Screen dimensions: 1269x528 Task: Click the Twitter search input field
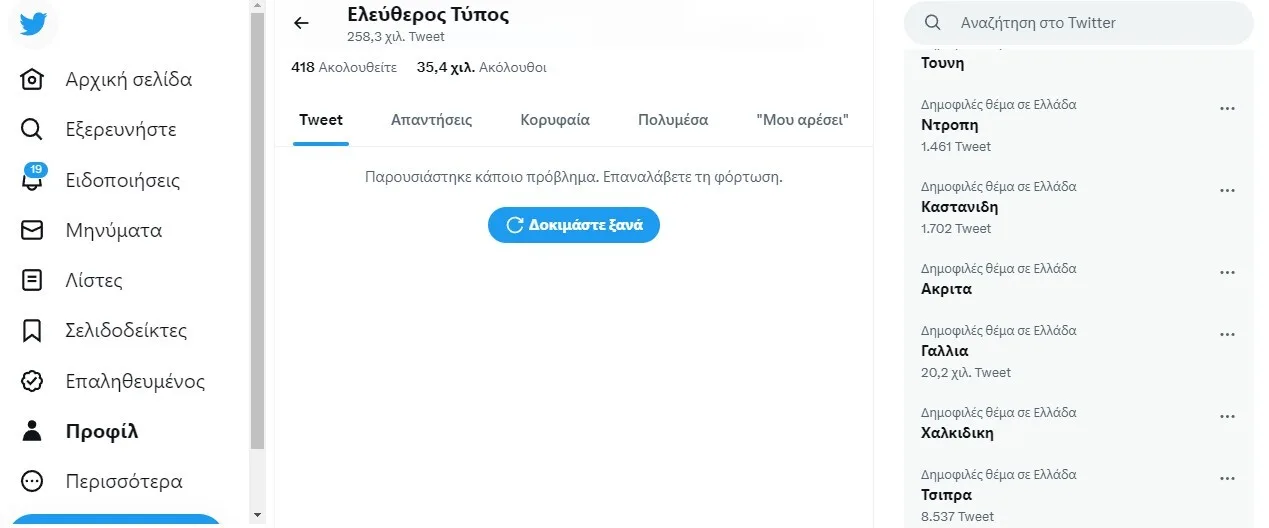(1090, 23)
